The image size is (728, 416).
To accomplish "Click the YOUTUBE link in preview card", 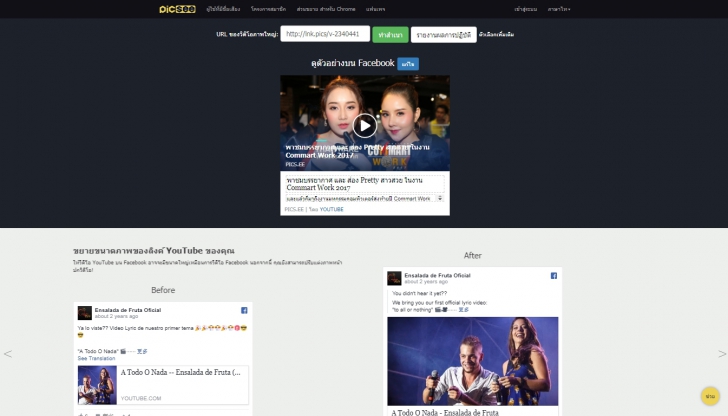I will coord(332,209).
